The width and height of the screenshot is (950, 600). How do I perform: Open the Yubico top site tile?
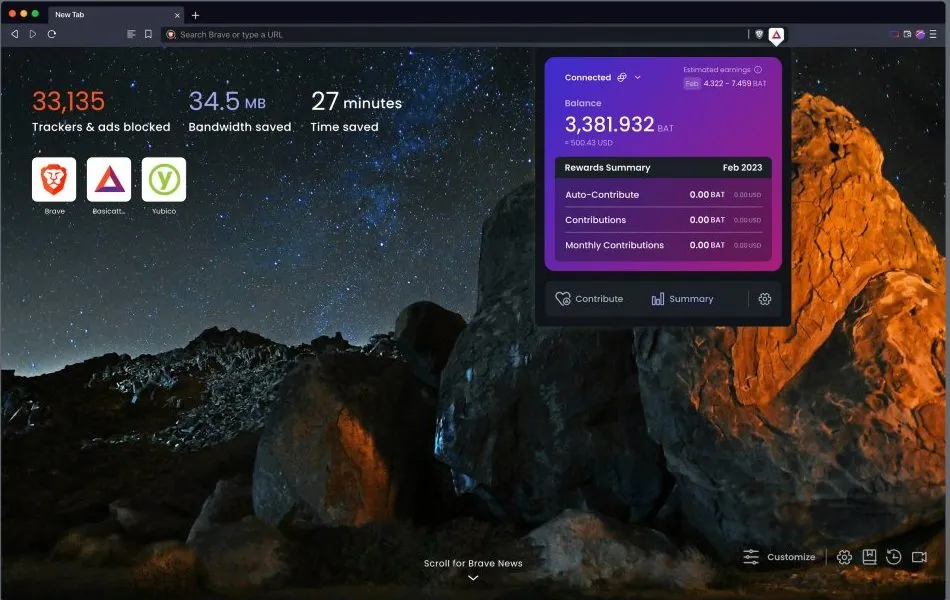[x=163, y=180]
